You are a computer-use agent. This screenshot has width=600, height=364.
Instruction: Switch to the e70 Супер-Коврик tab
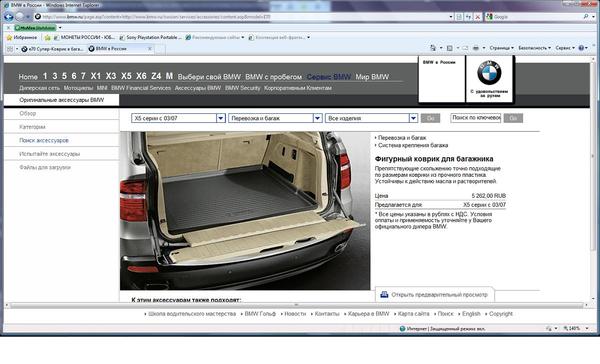coord(52,49)
